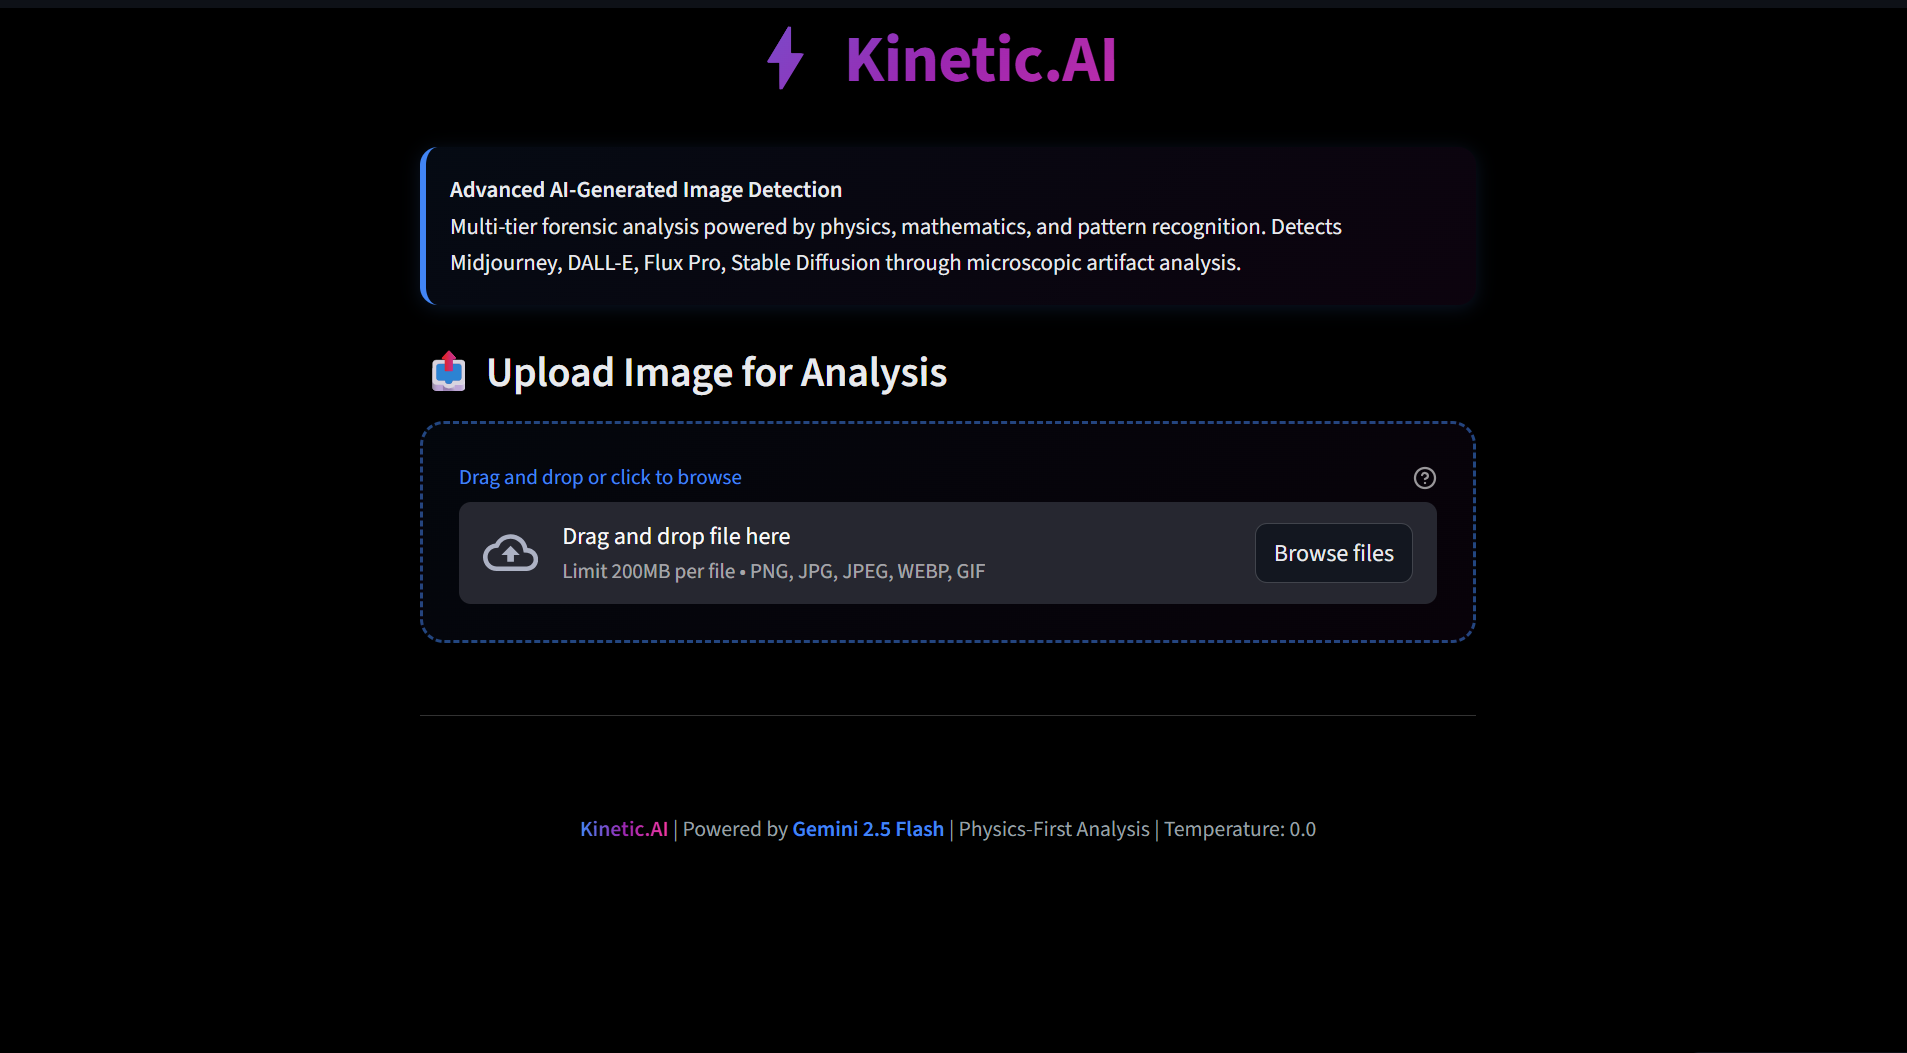Open the help tooltip question mark icon
The image size is (1907, 1053).
pyautogui.click(x=1424, y=478)
